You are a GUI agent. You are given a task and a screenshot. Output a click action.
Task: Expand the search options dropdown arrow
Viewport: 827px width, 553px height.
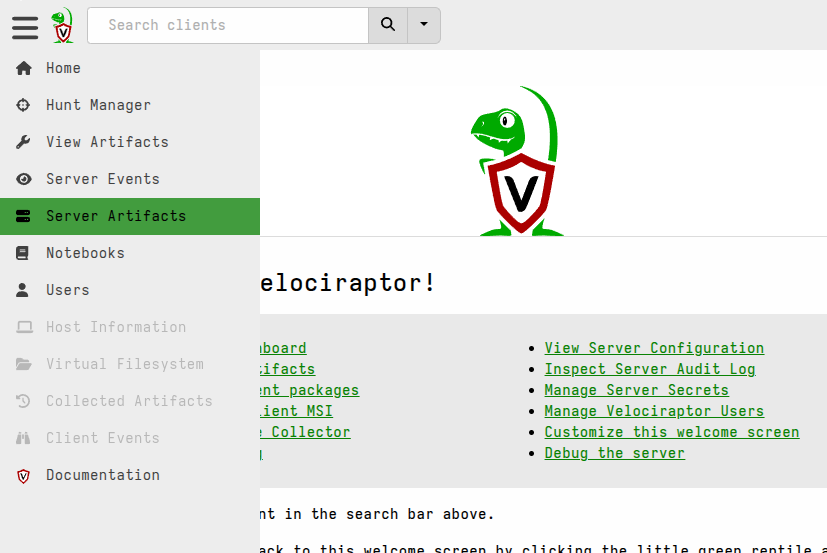pyautogui.click(x=424, y=25)
